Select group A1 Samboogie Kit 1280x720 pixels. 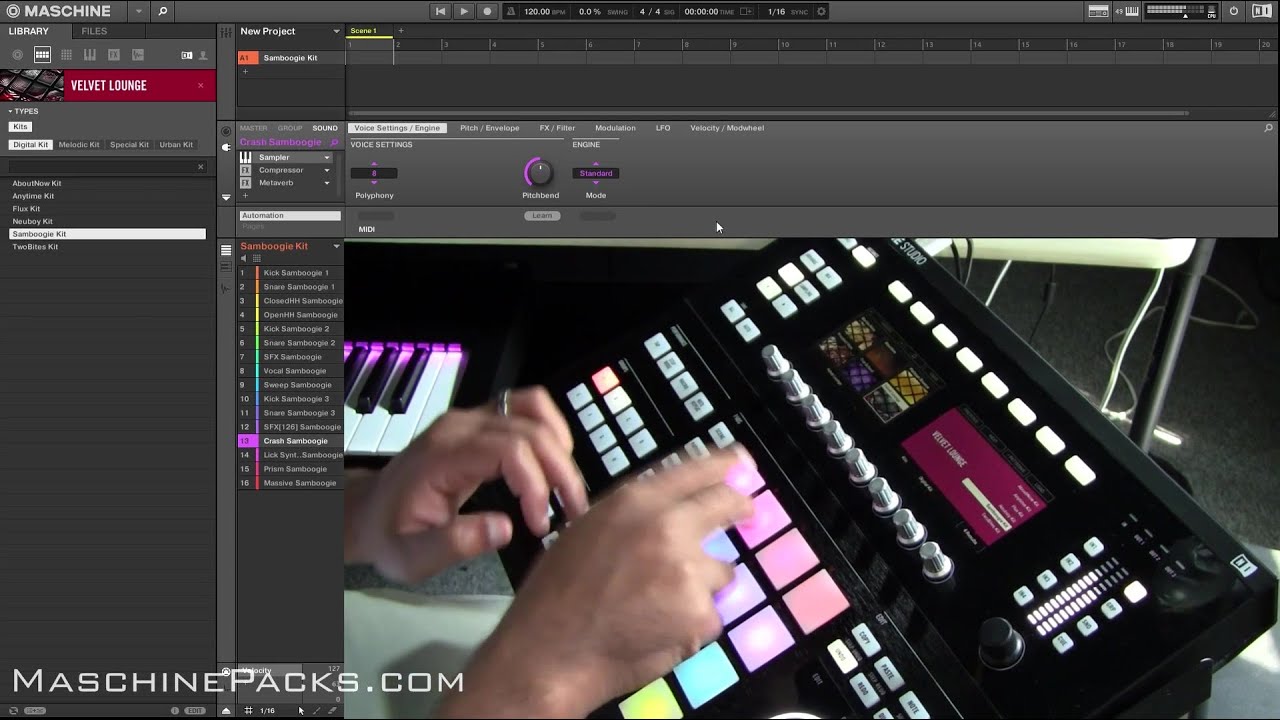click(291, 58)
